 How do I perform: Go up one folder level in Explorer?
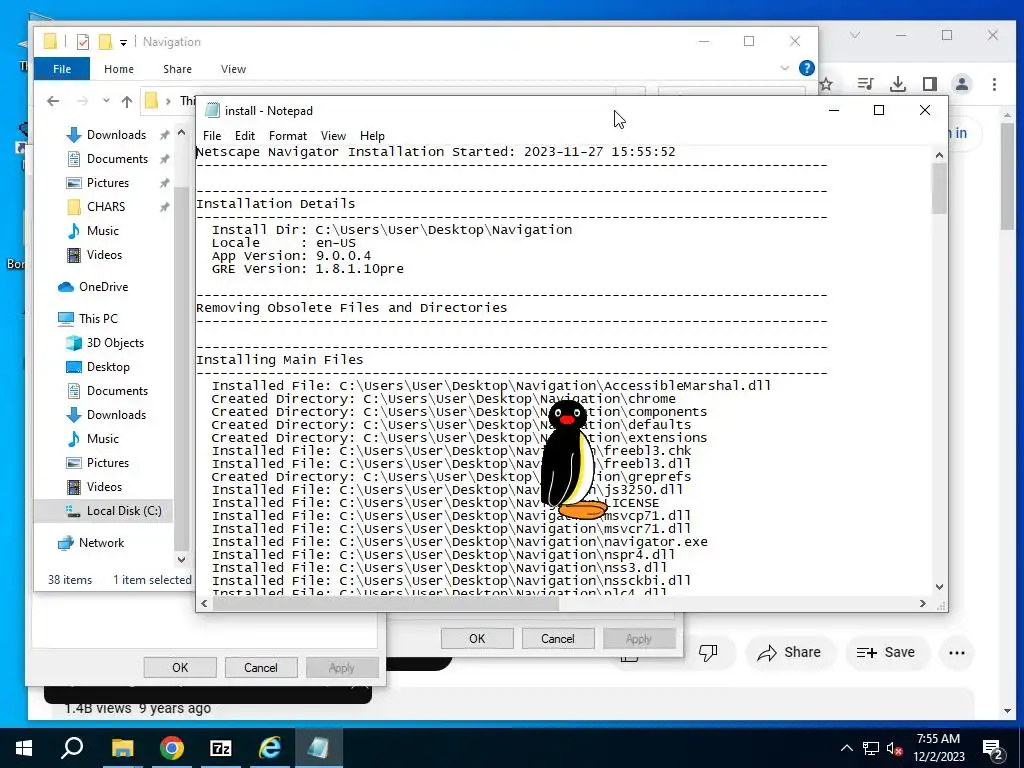[x=127, y=101]
